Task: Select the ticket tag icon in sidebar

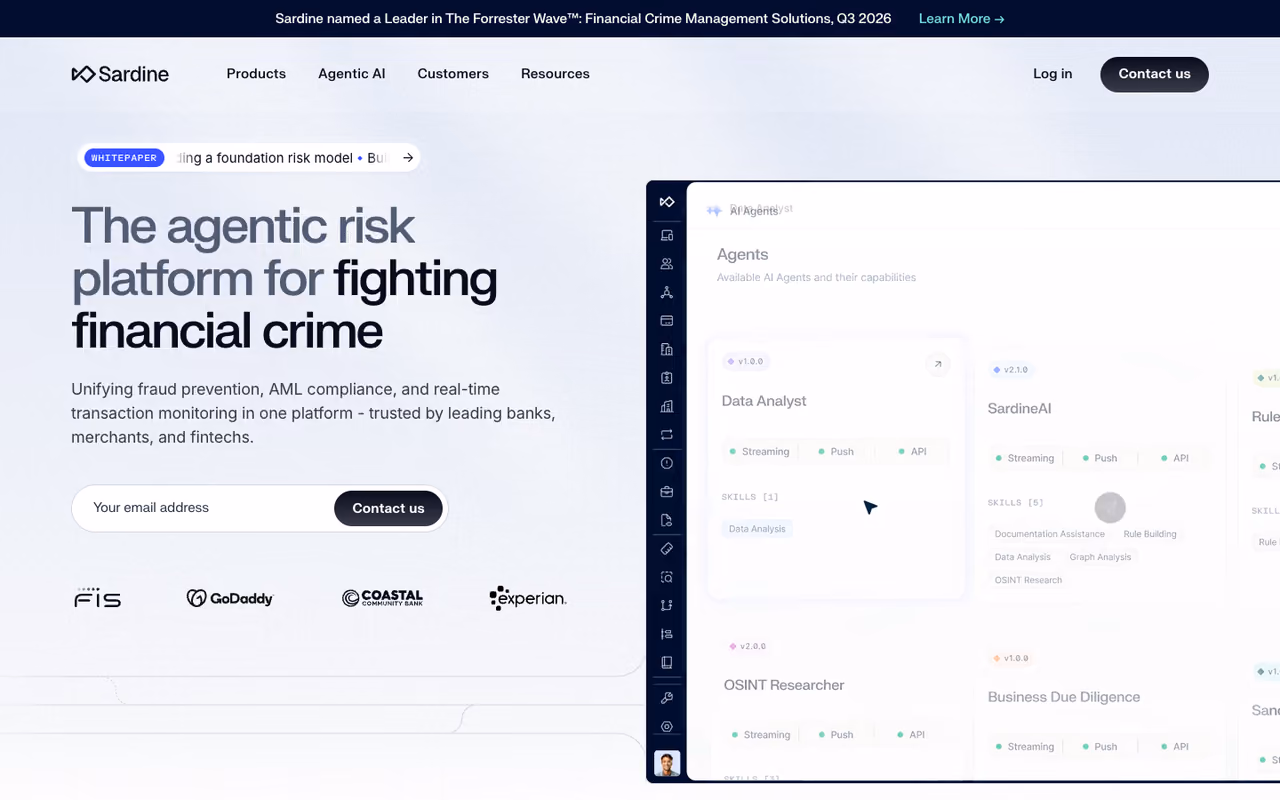Action: click(x=667, y=548)
